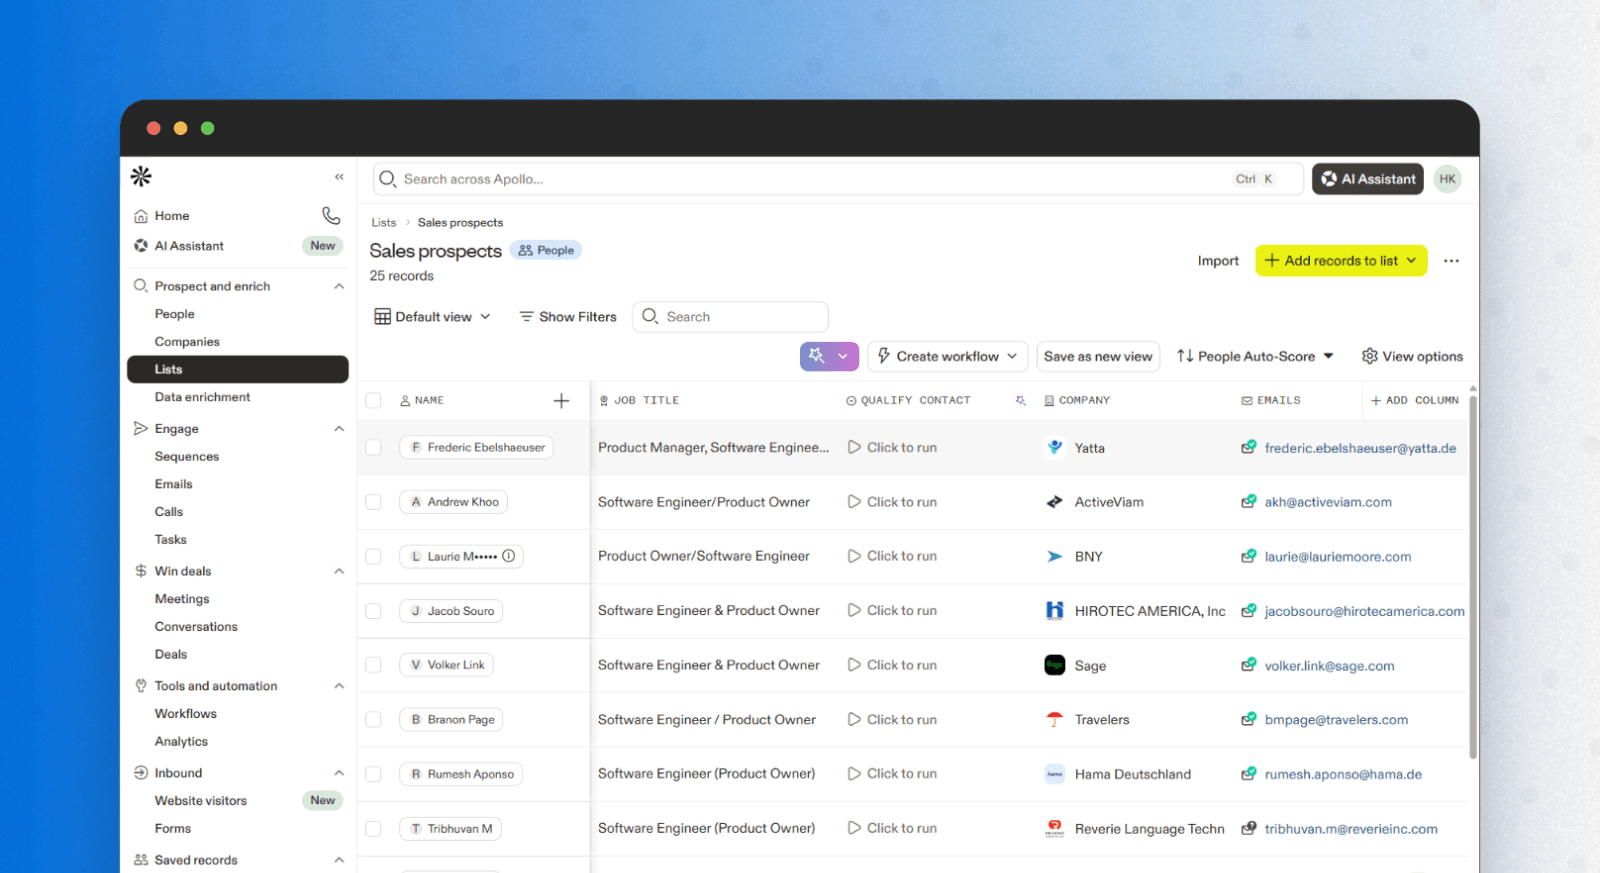Check the Frederic Ebelshaeuser row checkbox

(373, 448)
